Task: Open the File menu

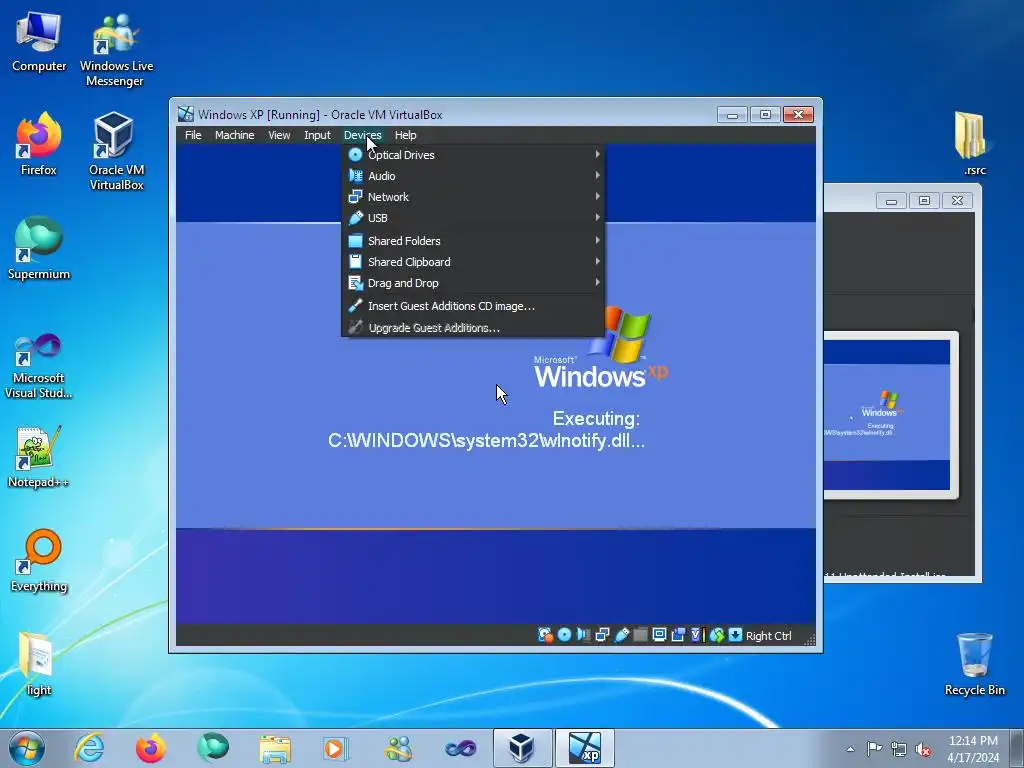Action: tap(193, 135)
